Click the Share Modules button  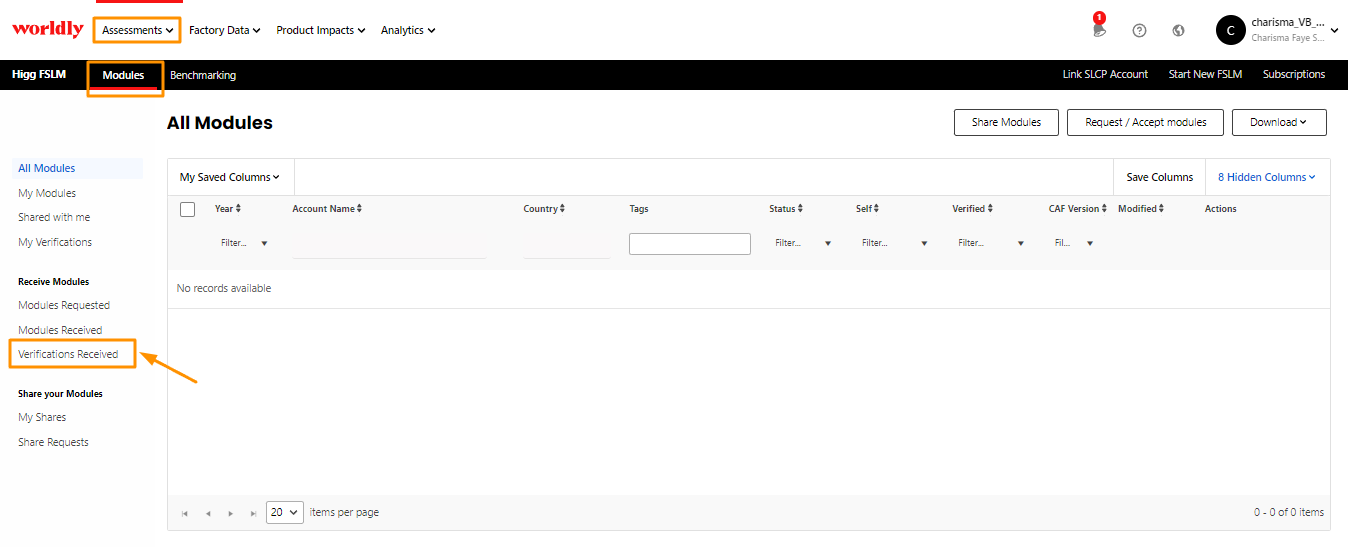(1006, 122)
